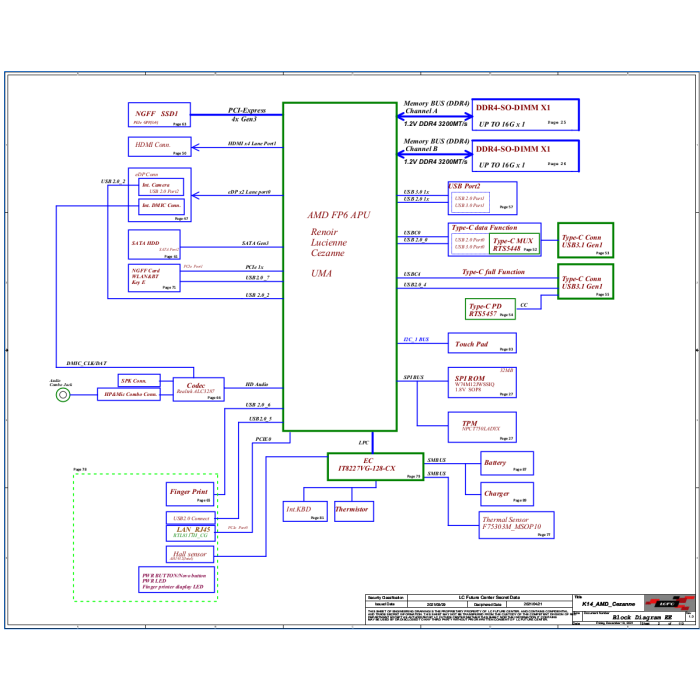This screenshot has height=700, width=700.
Task: Select the NGFF Card WLAN&BT block
Action: 154,278
